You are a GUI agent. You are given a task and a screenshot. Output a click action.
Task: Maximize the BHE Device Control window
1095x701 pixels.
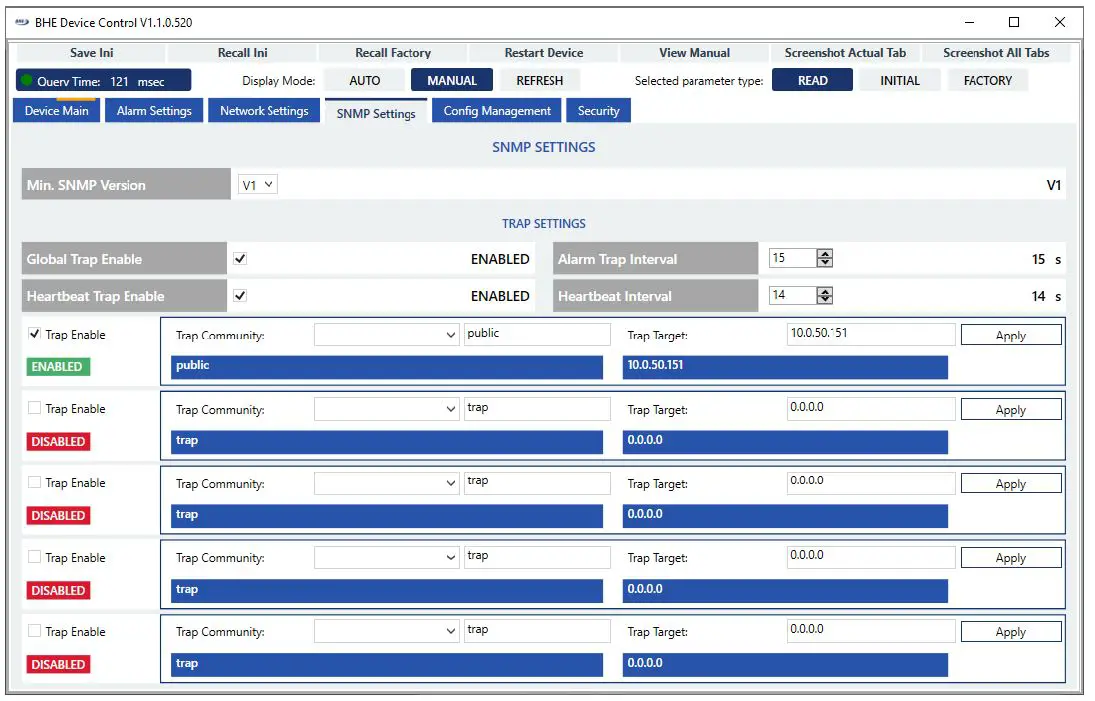pyautogui.click(x=1014, y=22)
